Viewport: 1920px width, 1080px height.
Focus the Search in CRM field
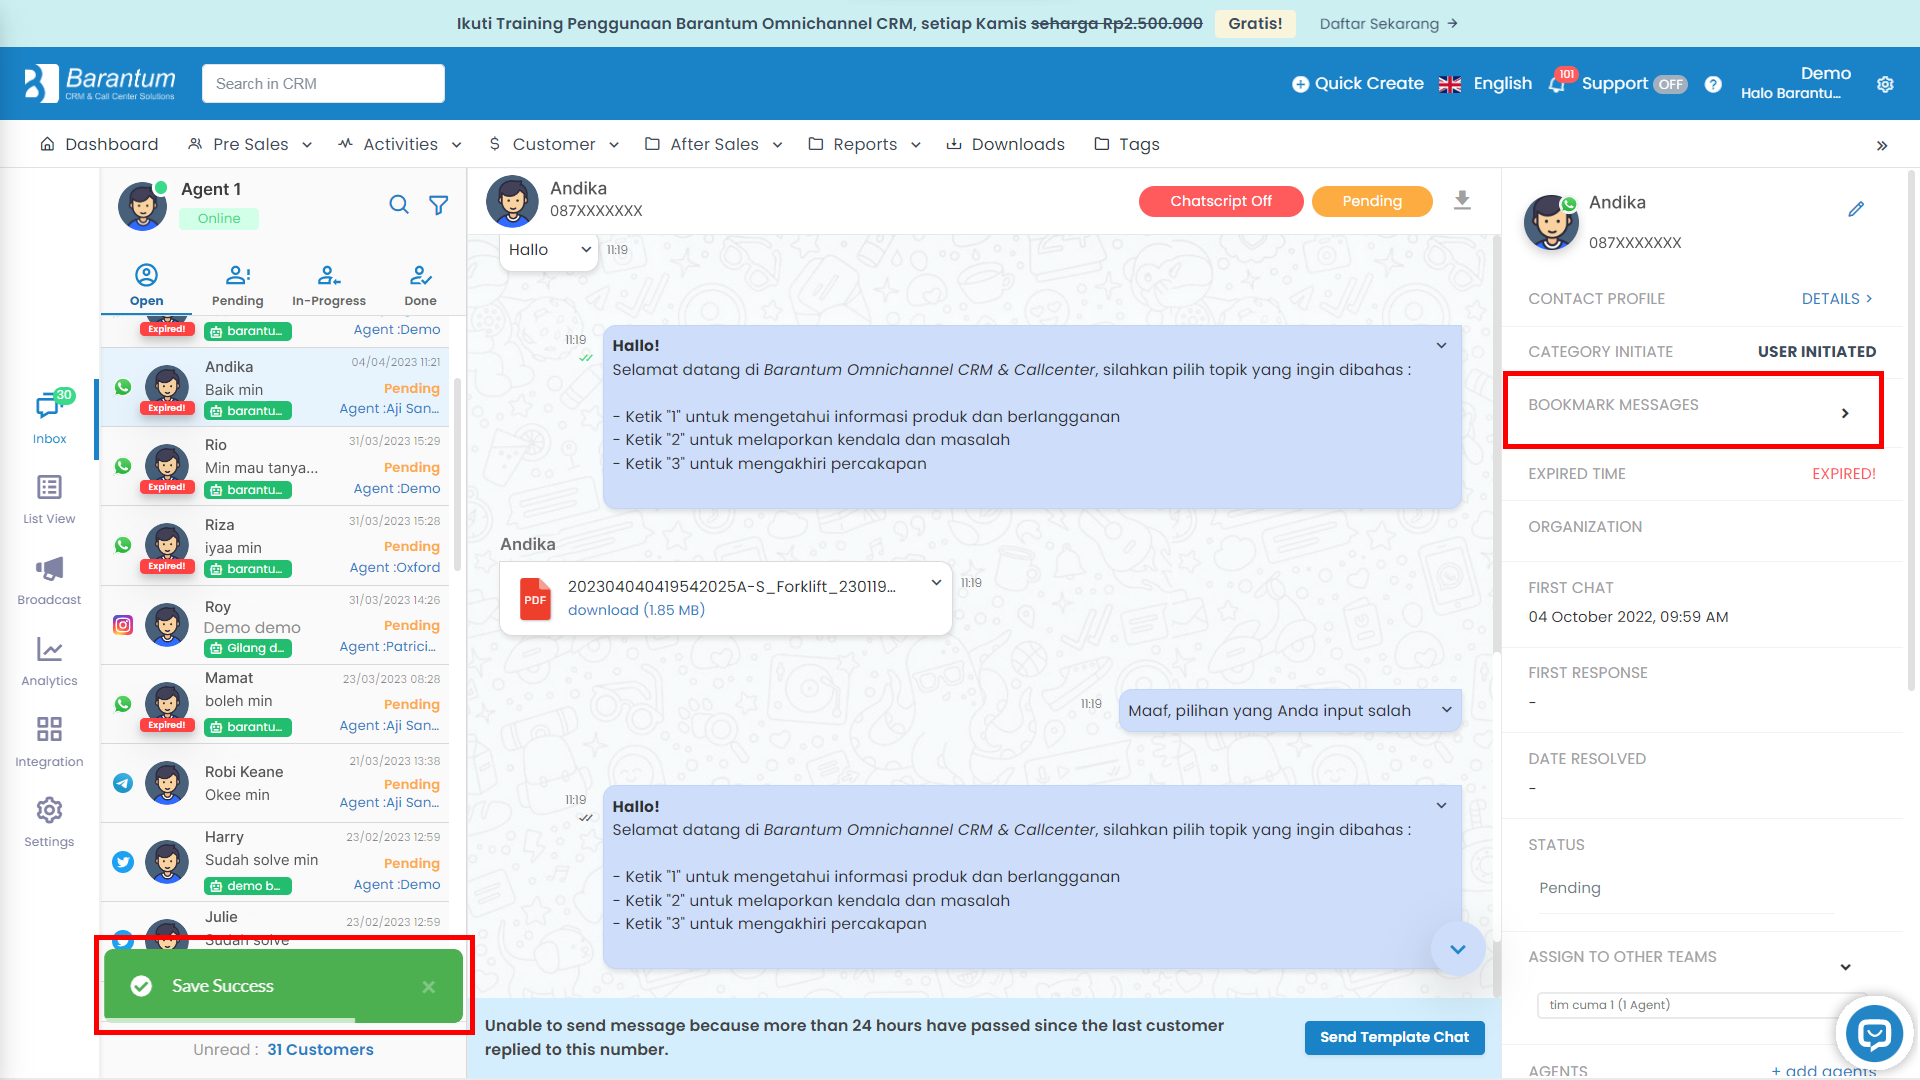323,84
